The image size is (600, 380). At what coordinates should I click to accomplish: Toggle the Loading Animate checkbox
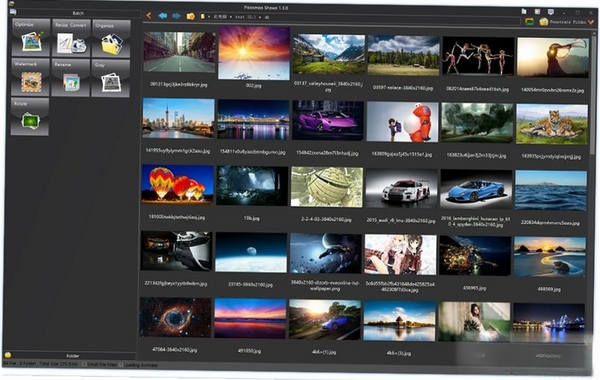click(121, 365)
